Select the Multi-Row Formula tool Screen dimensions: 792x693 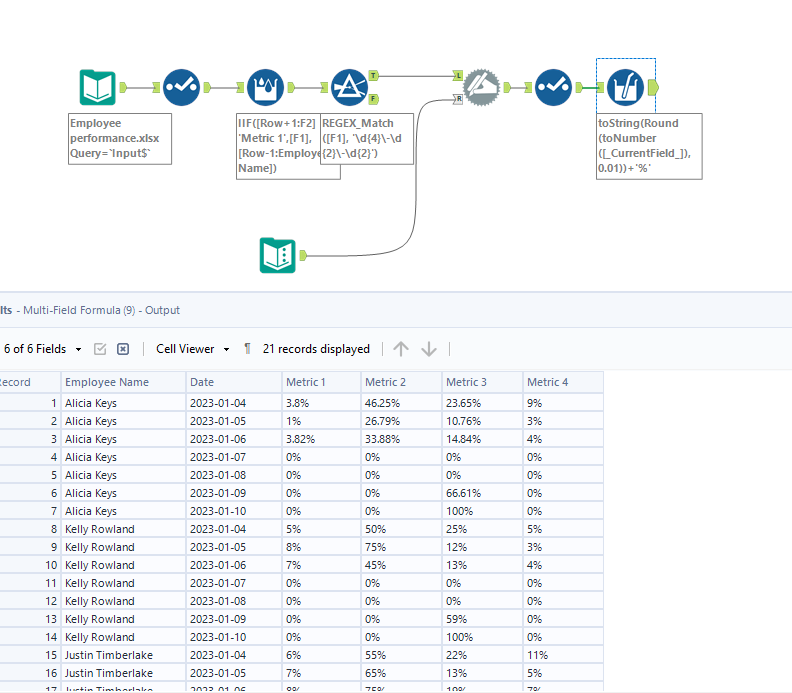[266, 87]
